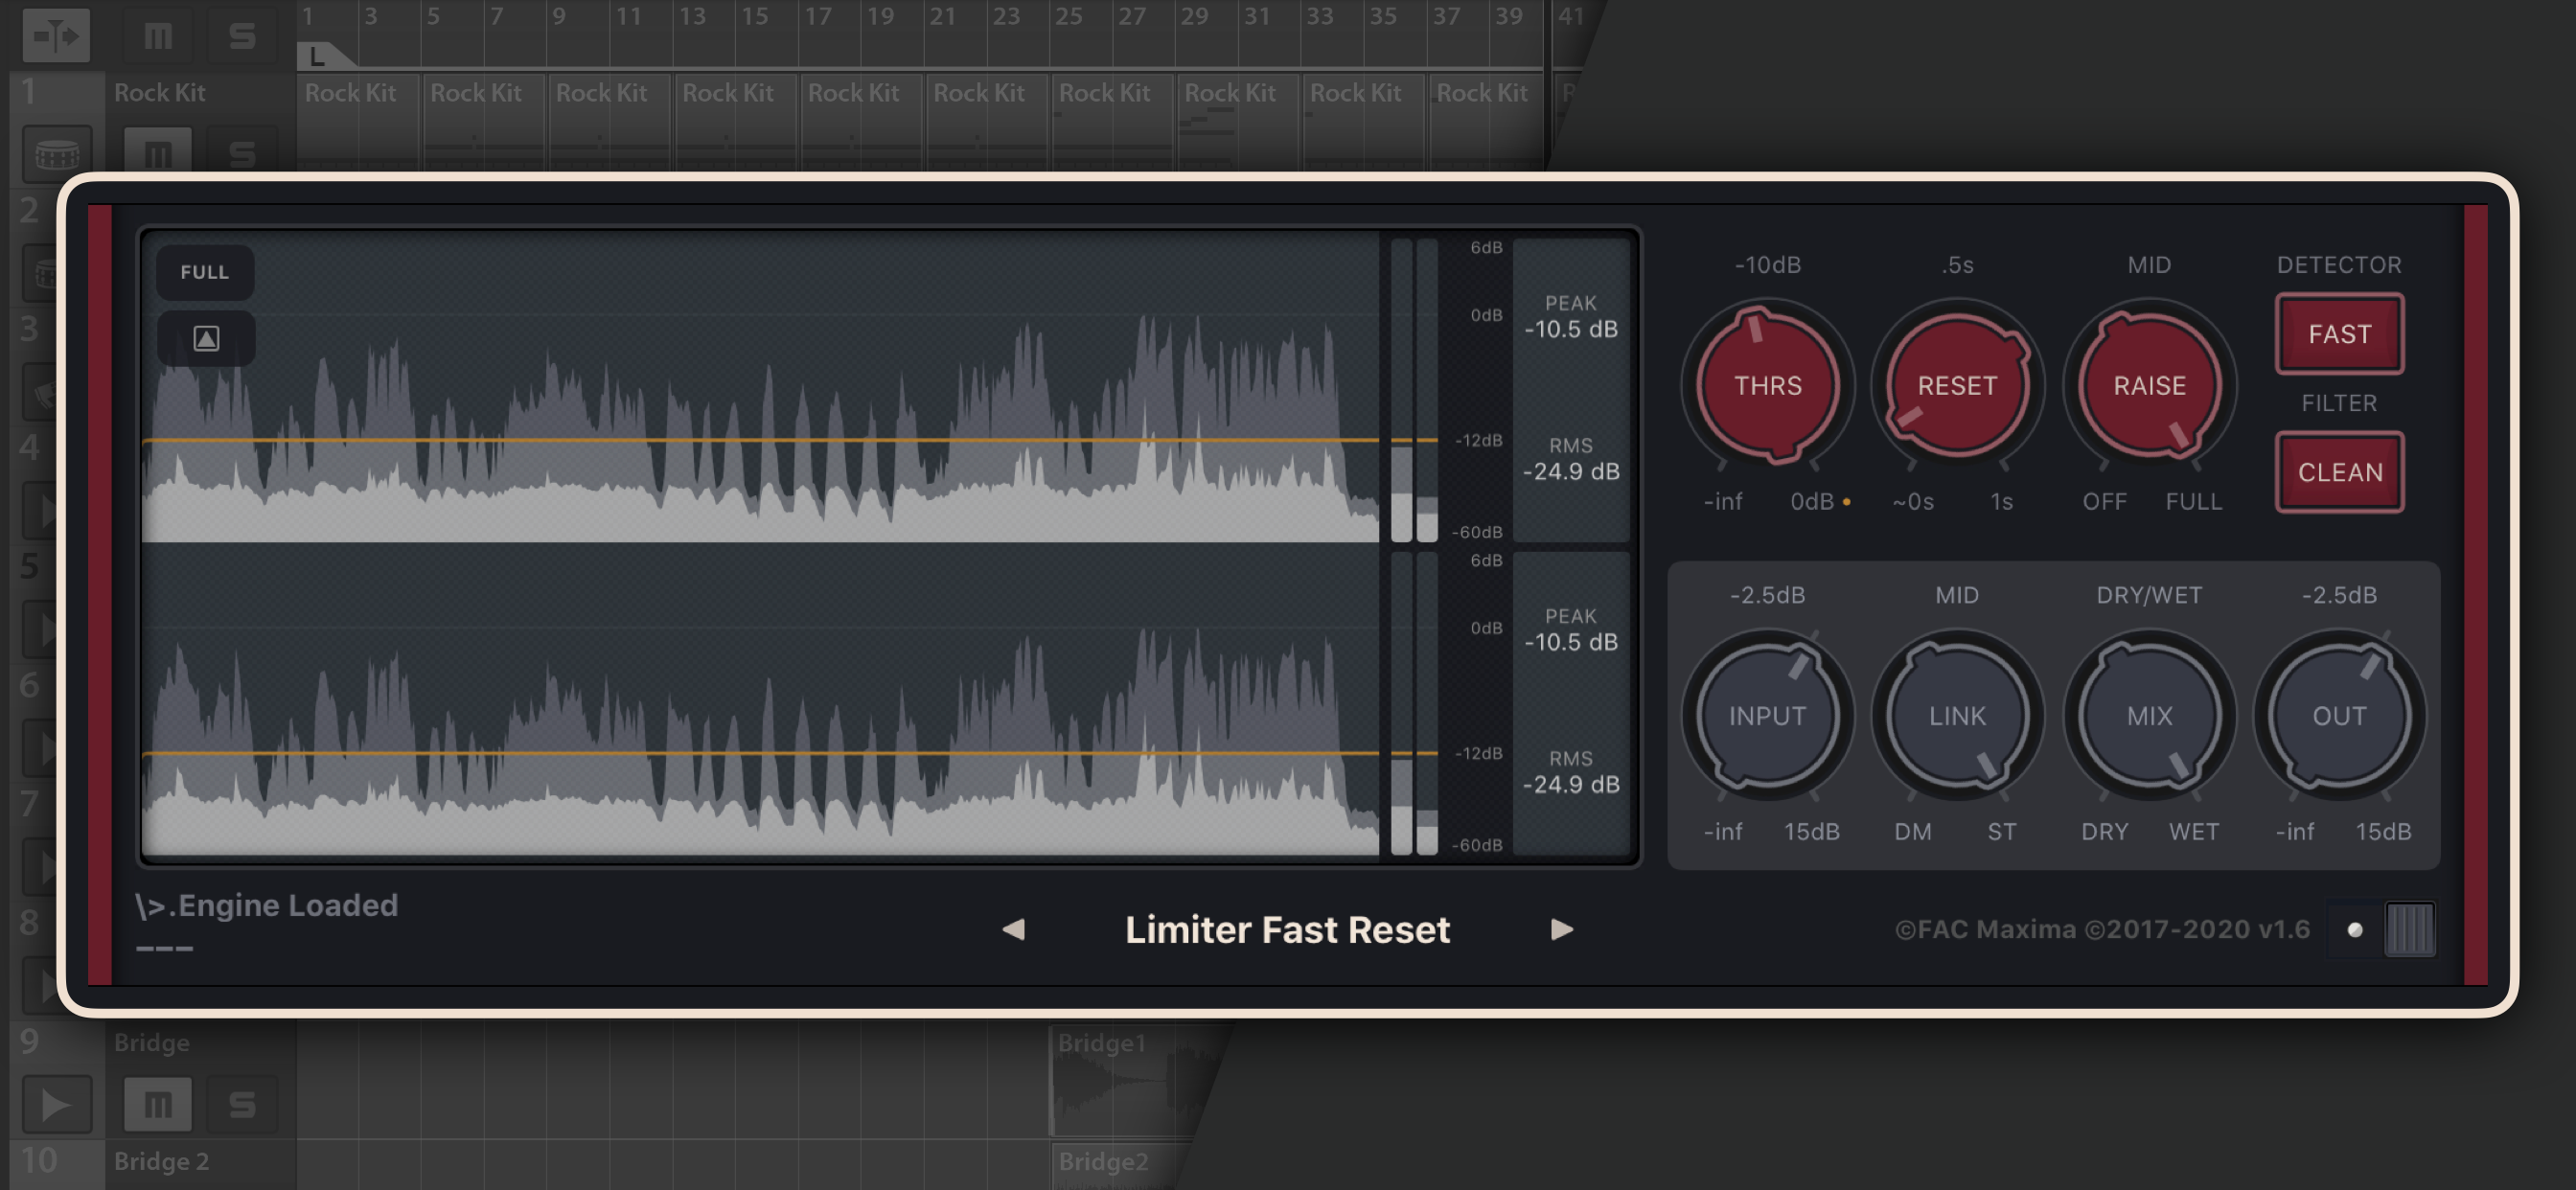This screenshot has height=1190, width=2576.
Task: Click the FULL display mode button
Action: [x=204, y=272]
